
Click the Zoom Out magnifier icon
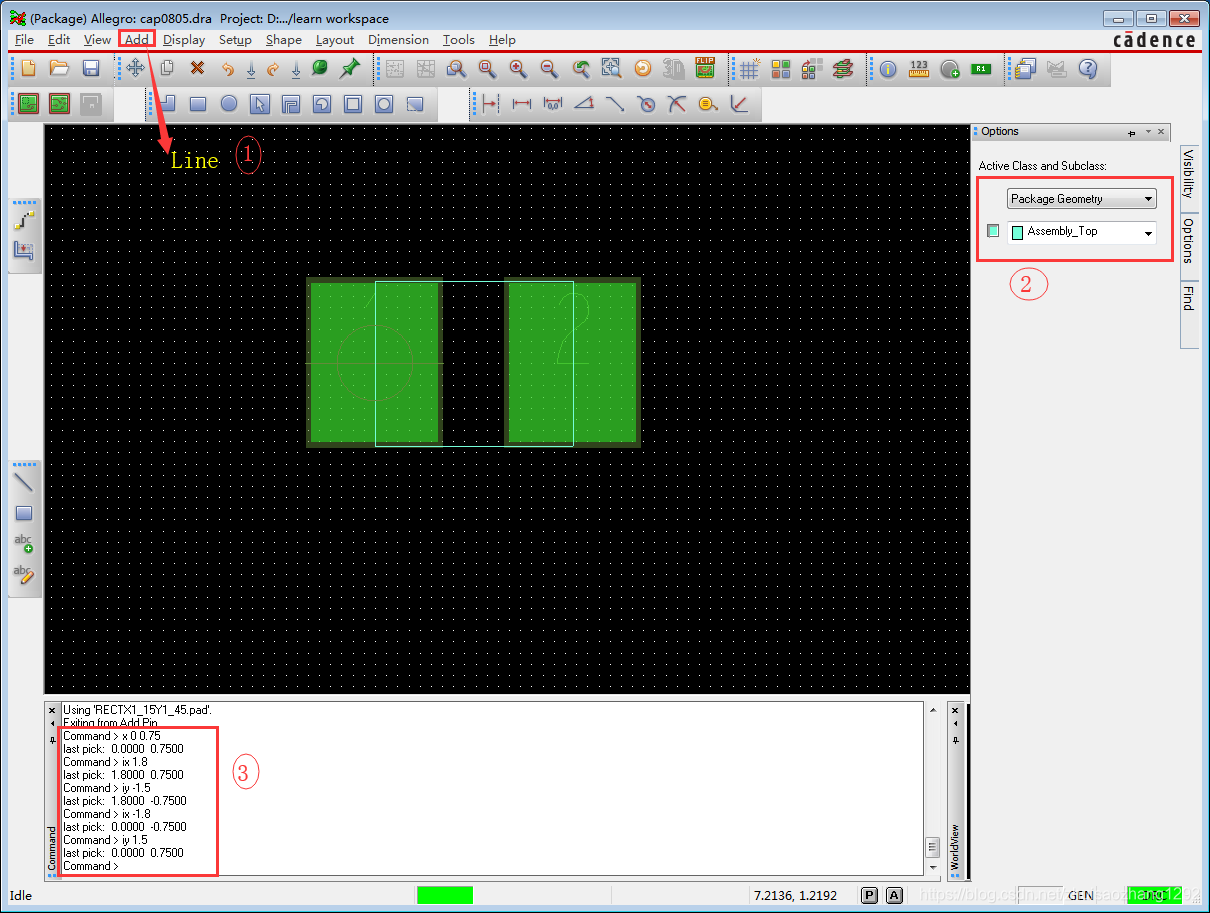pyautogui.click(x=549, y=68)
